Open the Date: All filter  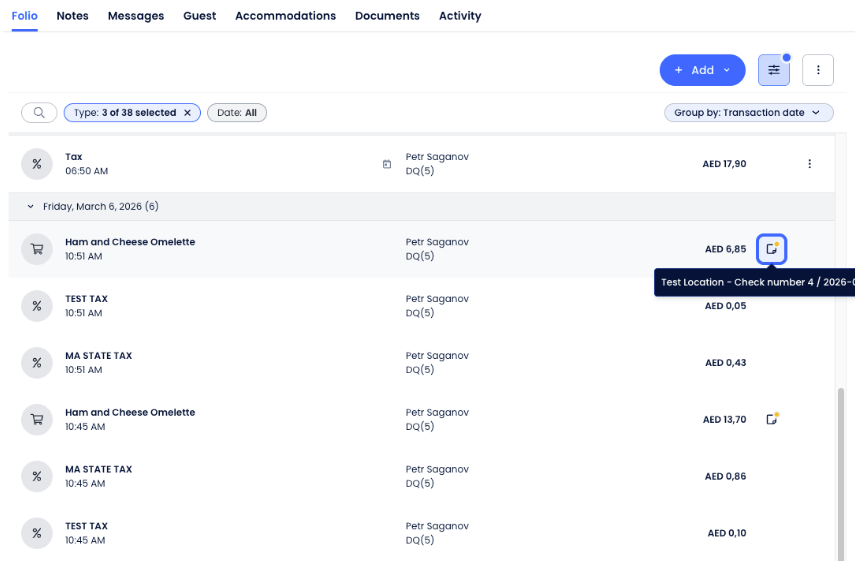[x=237, y=113]
